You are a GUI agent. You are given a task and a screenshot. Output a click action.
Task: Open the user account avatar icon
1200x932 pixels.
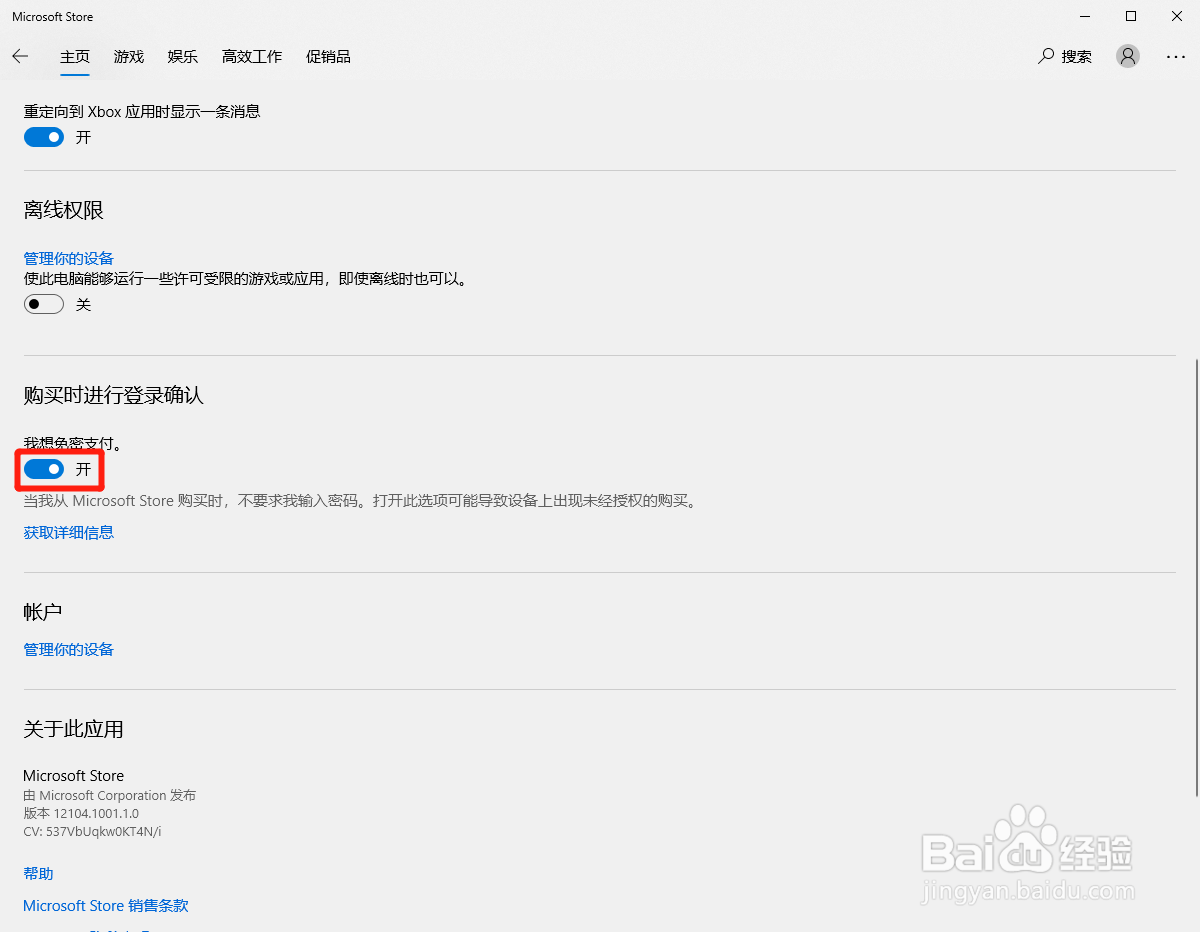[x=1128, y=56]
